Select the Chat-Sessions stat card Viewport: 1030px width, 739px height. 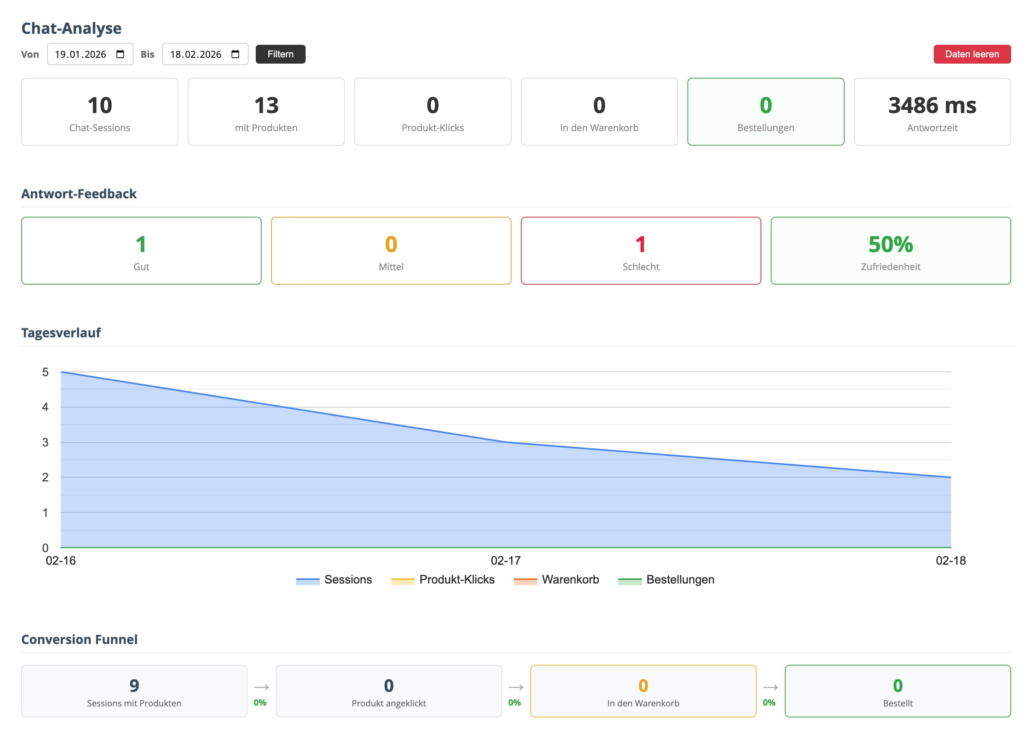click(100, 112)
